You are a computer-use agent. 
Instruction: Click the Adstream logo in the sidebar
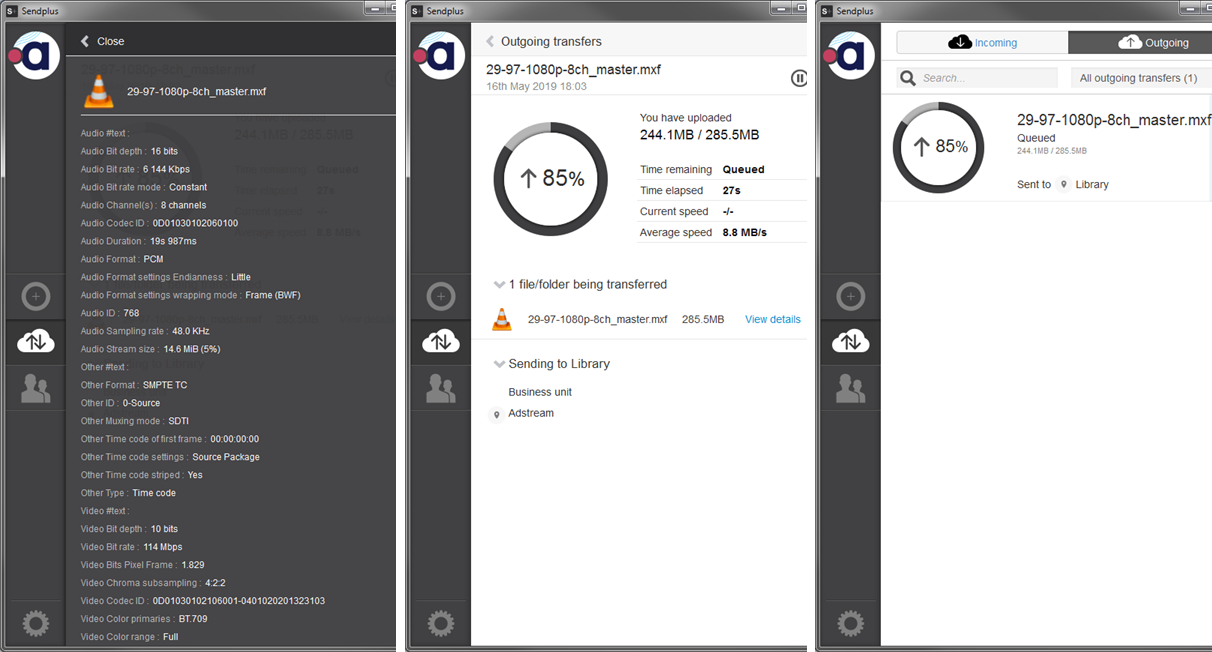pos(34,55)
